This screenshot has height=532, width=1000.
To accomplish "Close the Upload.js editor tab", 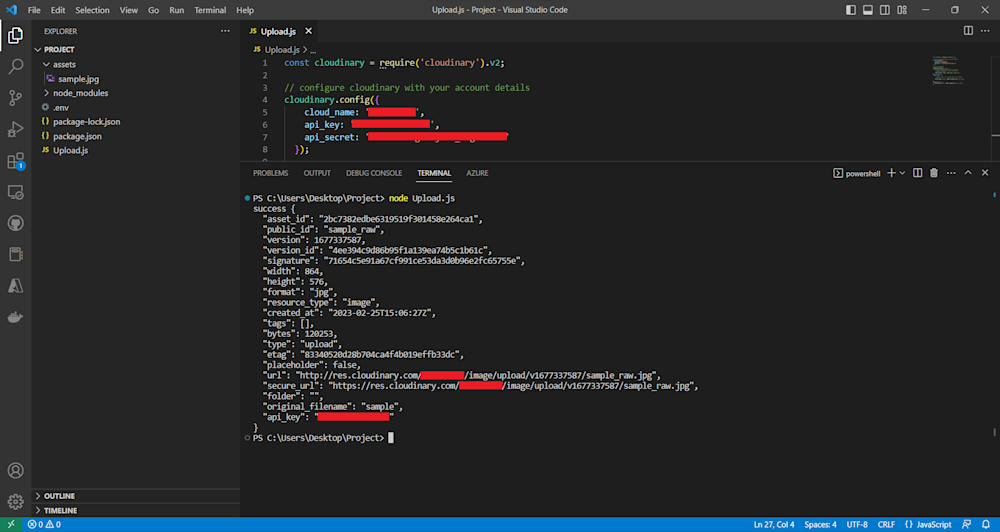I will point(309,31).
